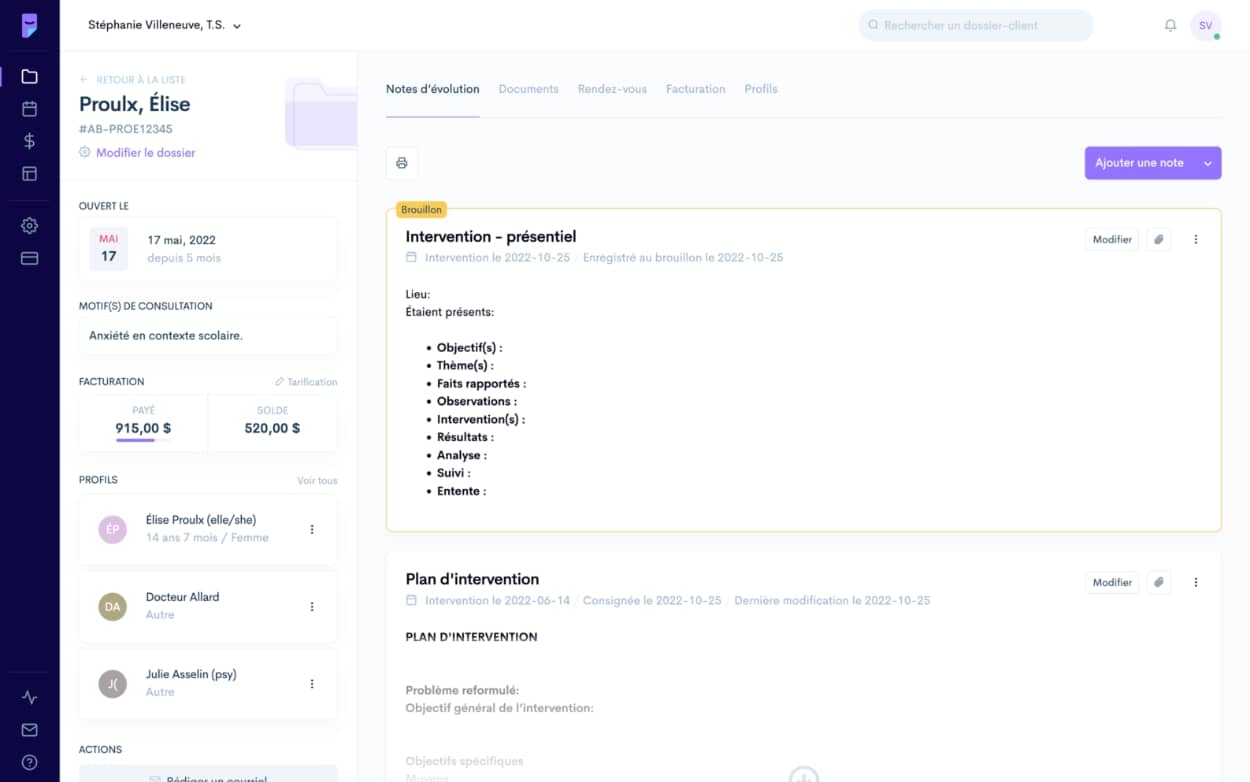1250x782 pixels.
Task: Expand the Stéphanie Villeneuve user dropdown
Action: [165, 25]
